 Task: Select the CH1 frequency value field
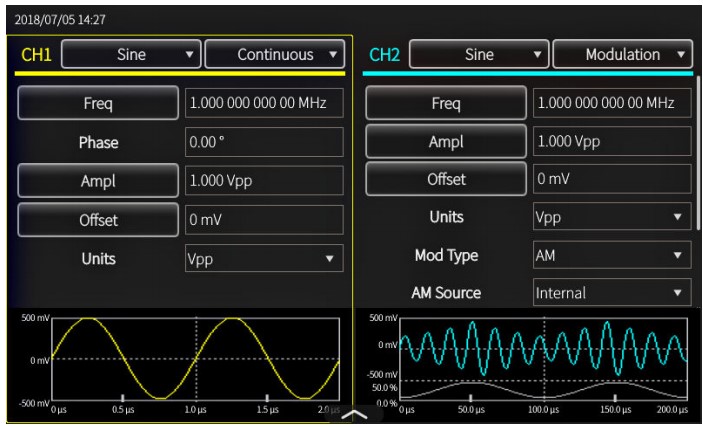[x=264, y=103]
